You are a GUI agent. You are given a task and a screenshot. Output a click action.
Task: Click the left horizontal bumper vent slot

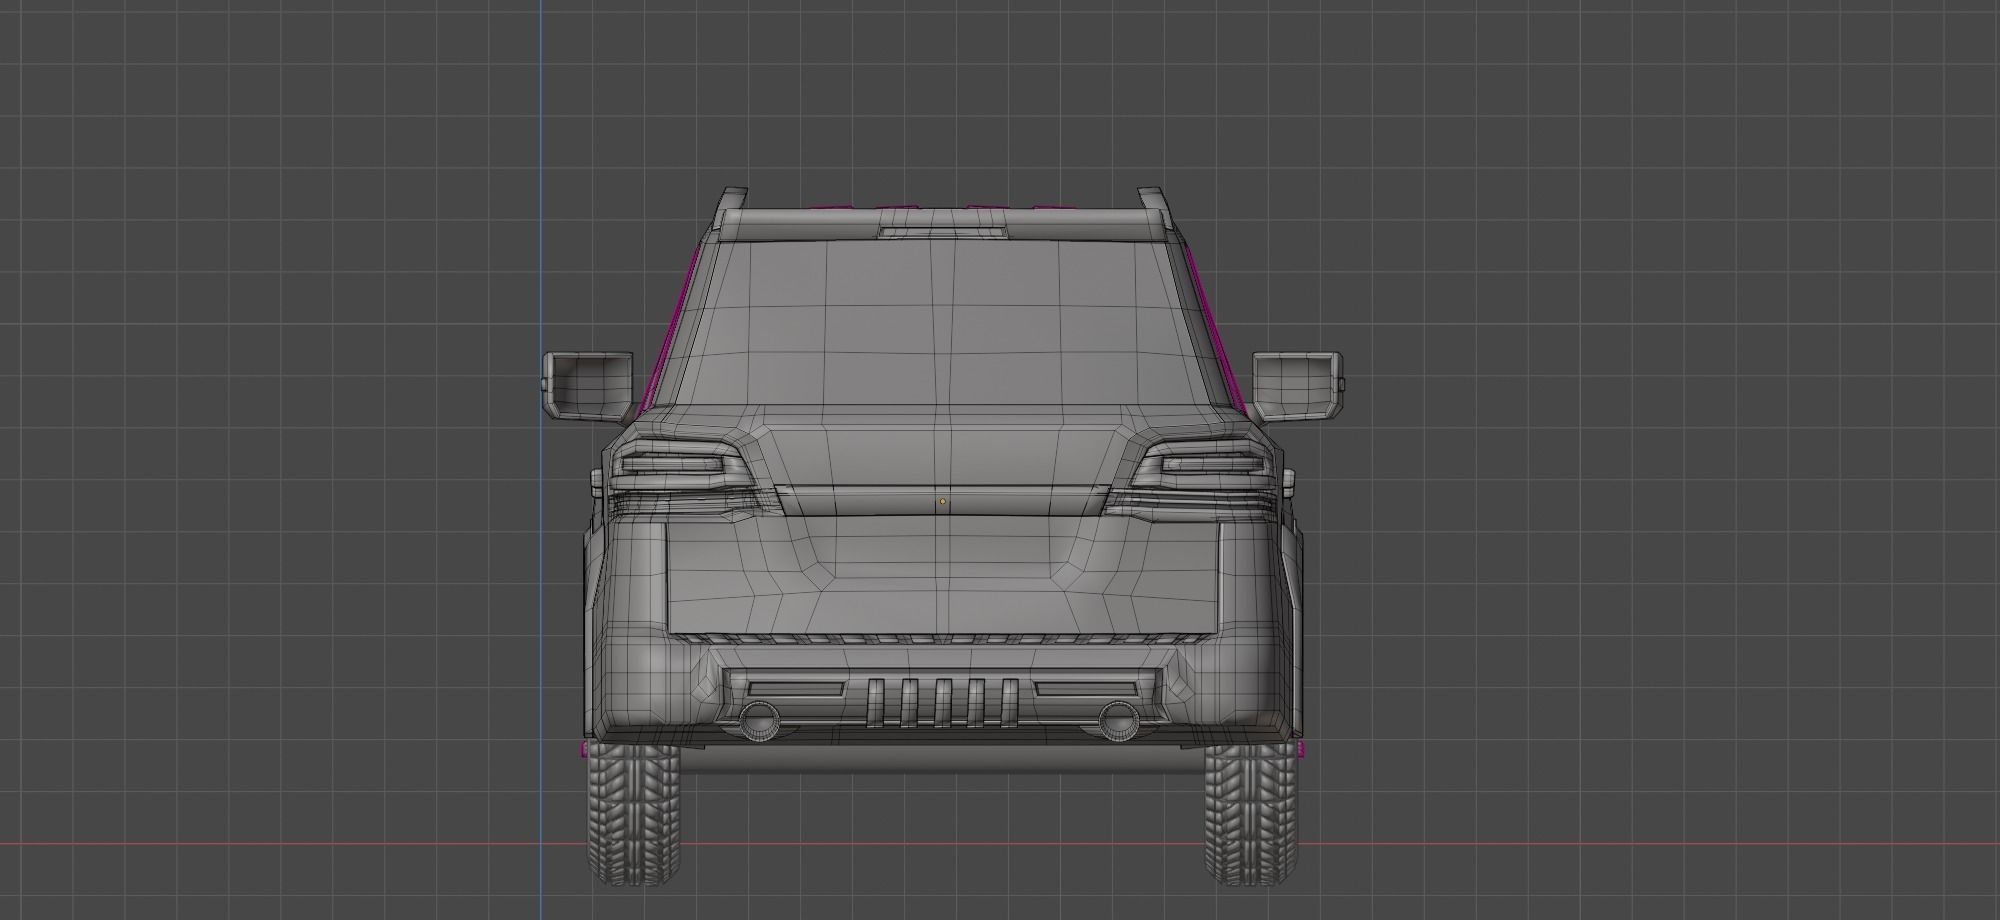click(x=797, y=688)
